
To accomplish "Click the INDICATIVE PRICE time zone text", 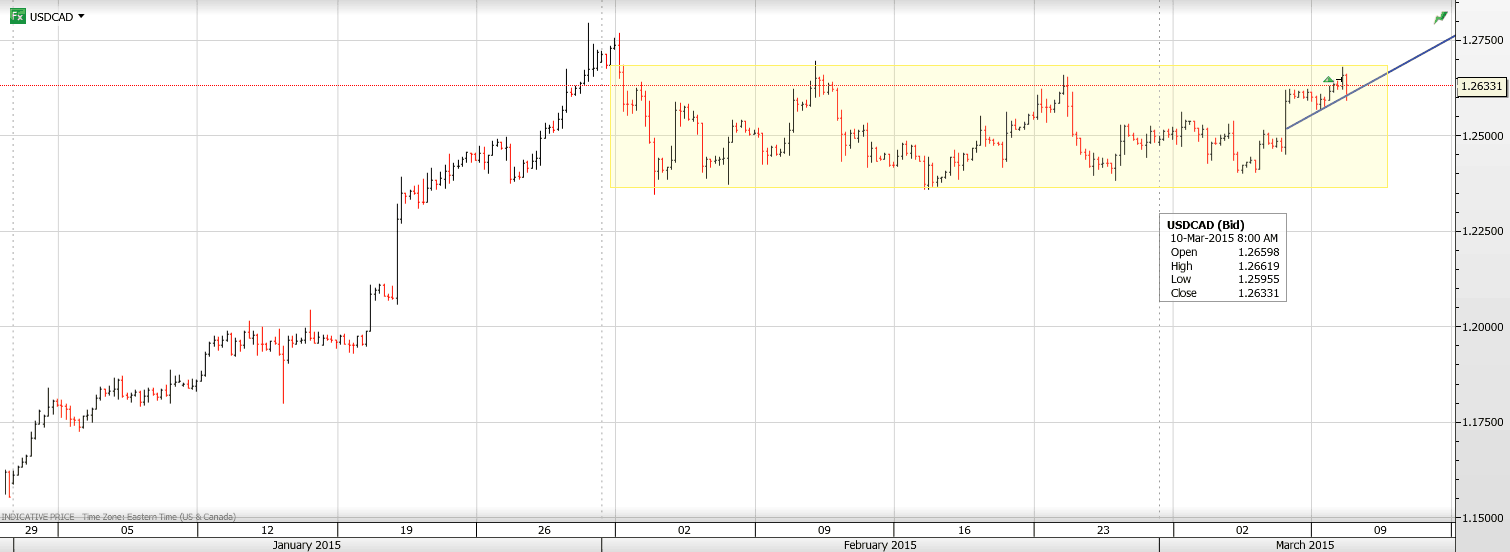I will click(118, 517).
